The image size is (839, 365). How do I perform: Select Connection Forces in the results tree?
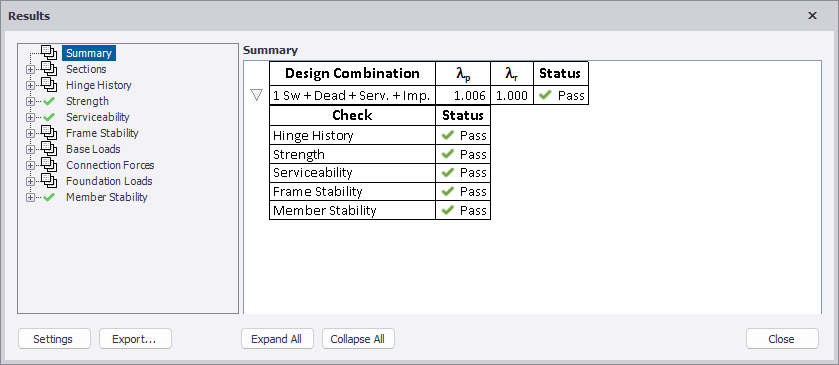pos(110,165)
